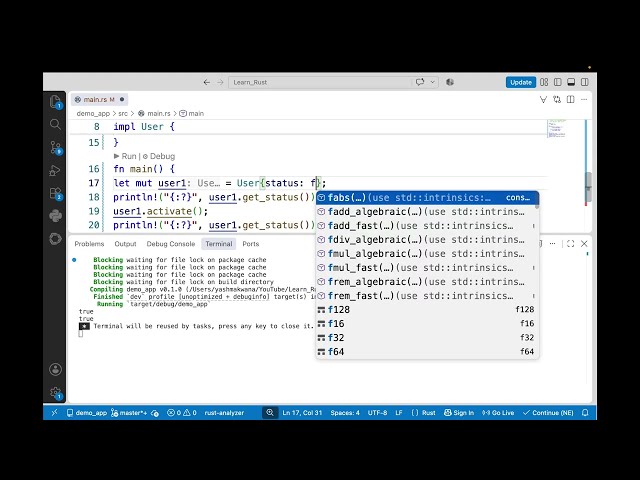Switch to the Ports panel tab
The width and height of the screenshot is (640, 480).
click(251, 244)
